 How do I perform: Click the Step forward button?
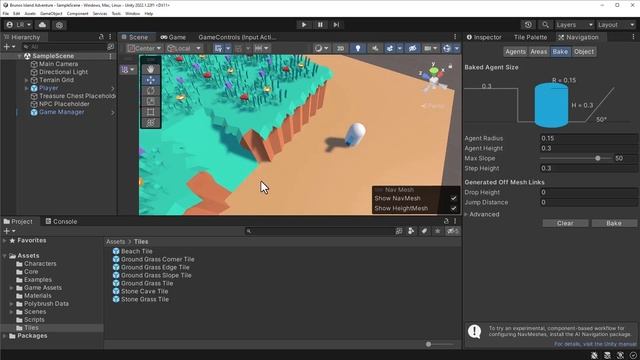336,25
